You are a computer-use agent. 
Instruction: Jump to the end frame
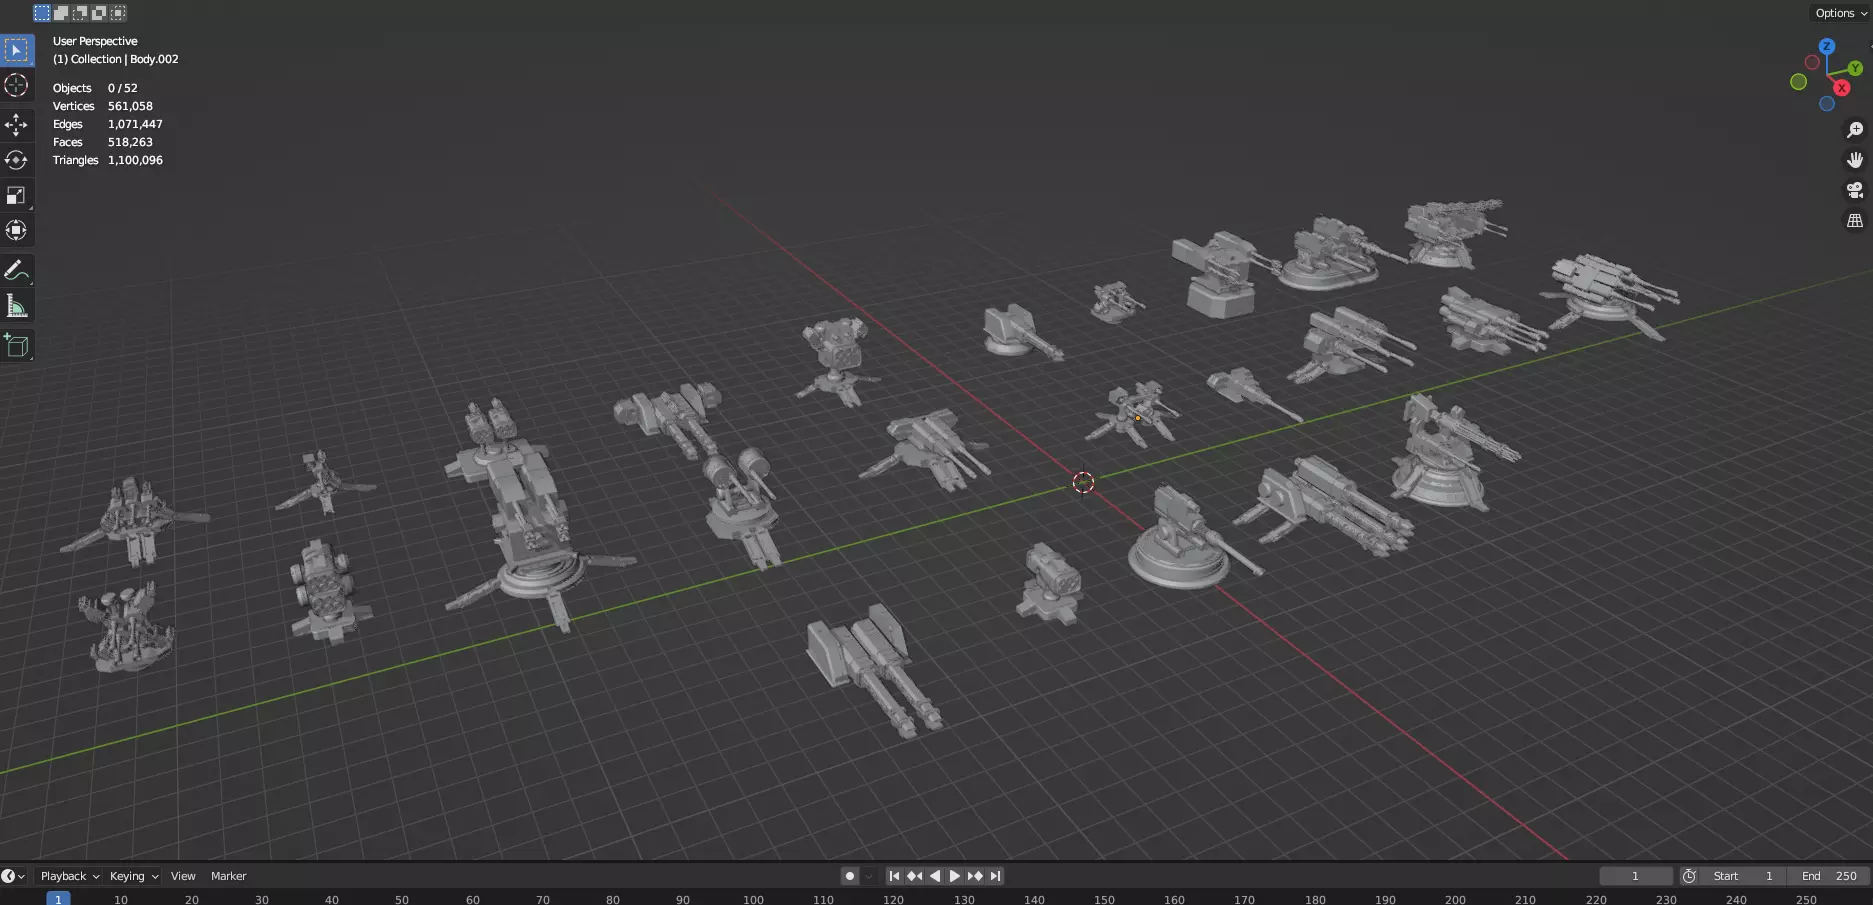(x=994, y=876)
